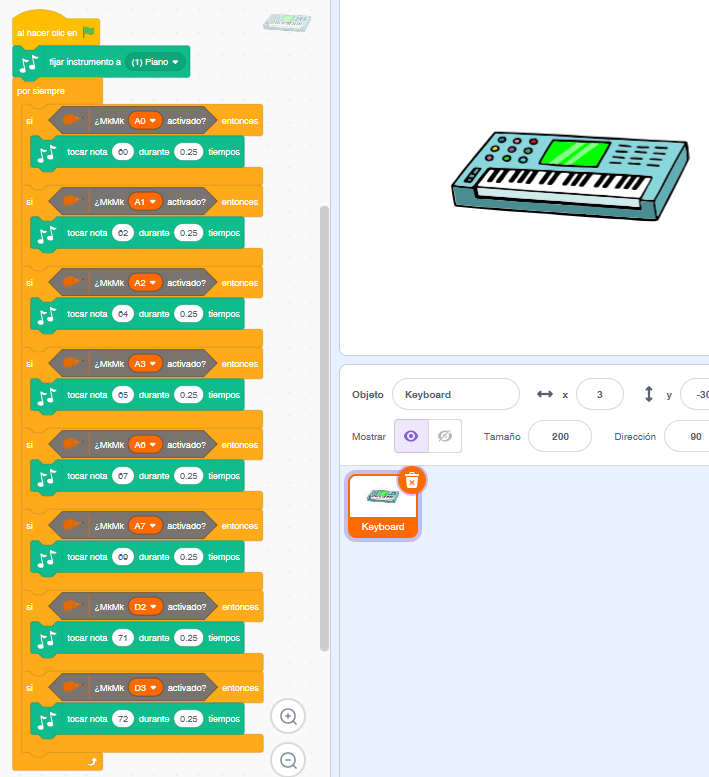Open the D3 pin dropdown

click(146, 688)
